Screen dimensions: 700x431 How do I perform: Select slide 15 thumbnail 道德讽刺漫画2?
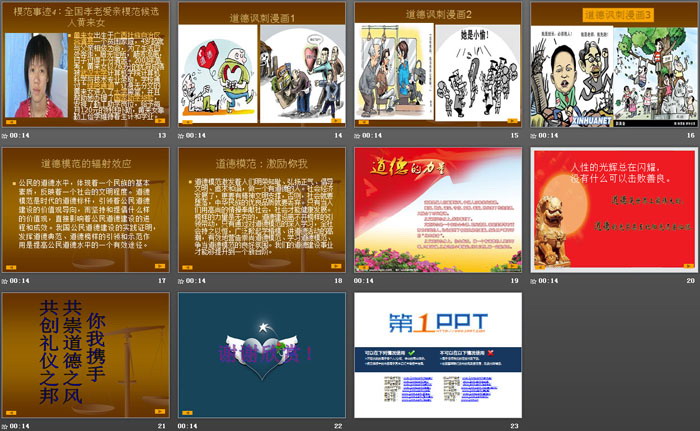click(438, 65)
